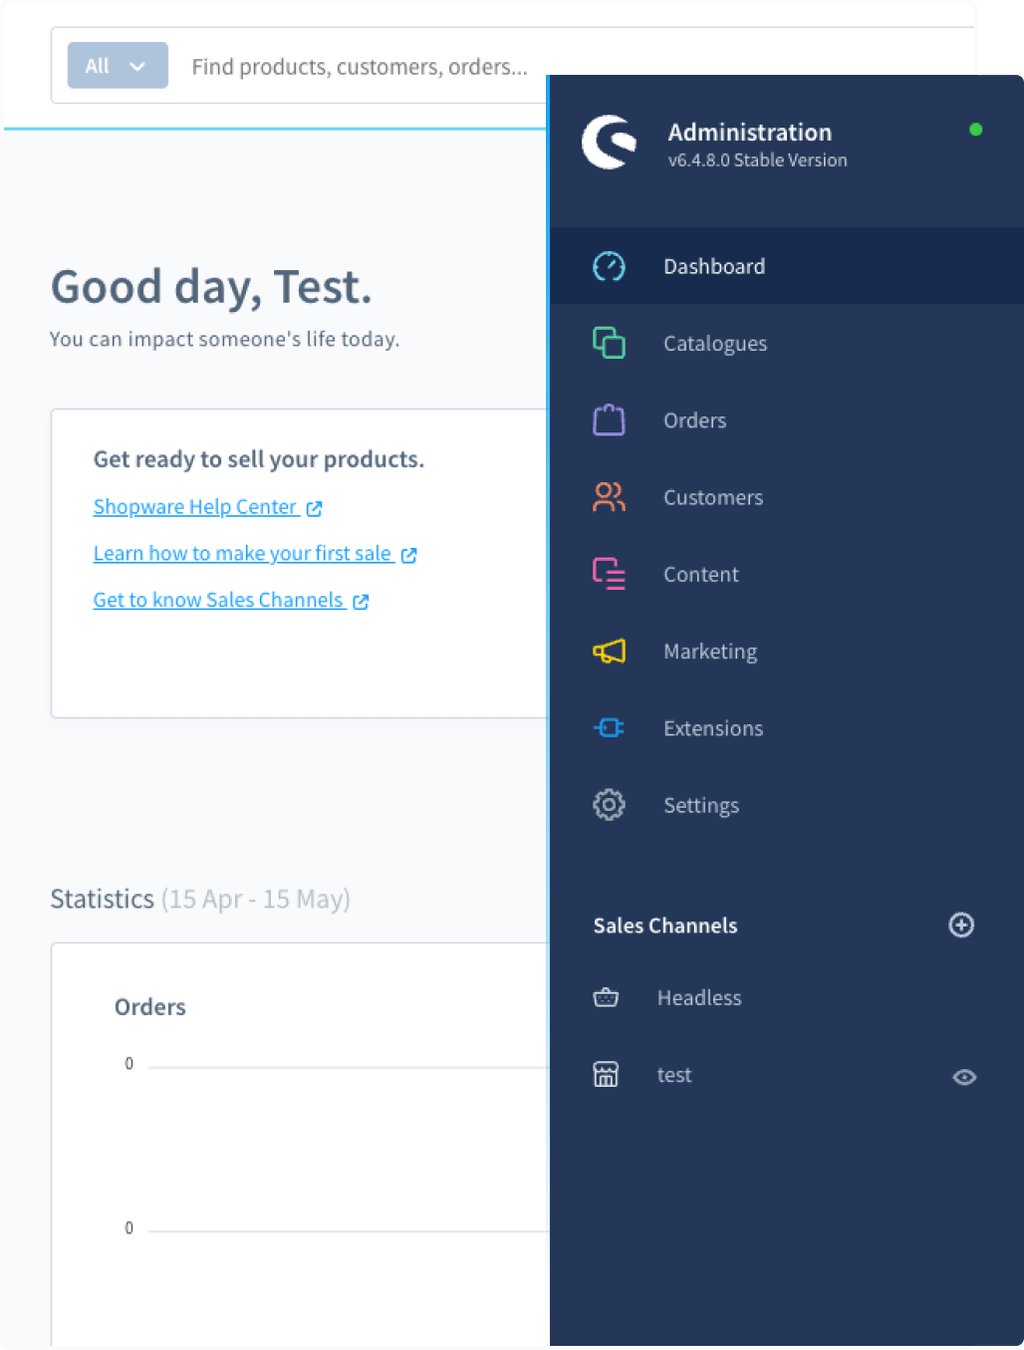Click the Content layout icon

(609, 574)
